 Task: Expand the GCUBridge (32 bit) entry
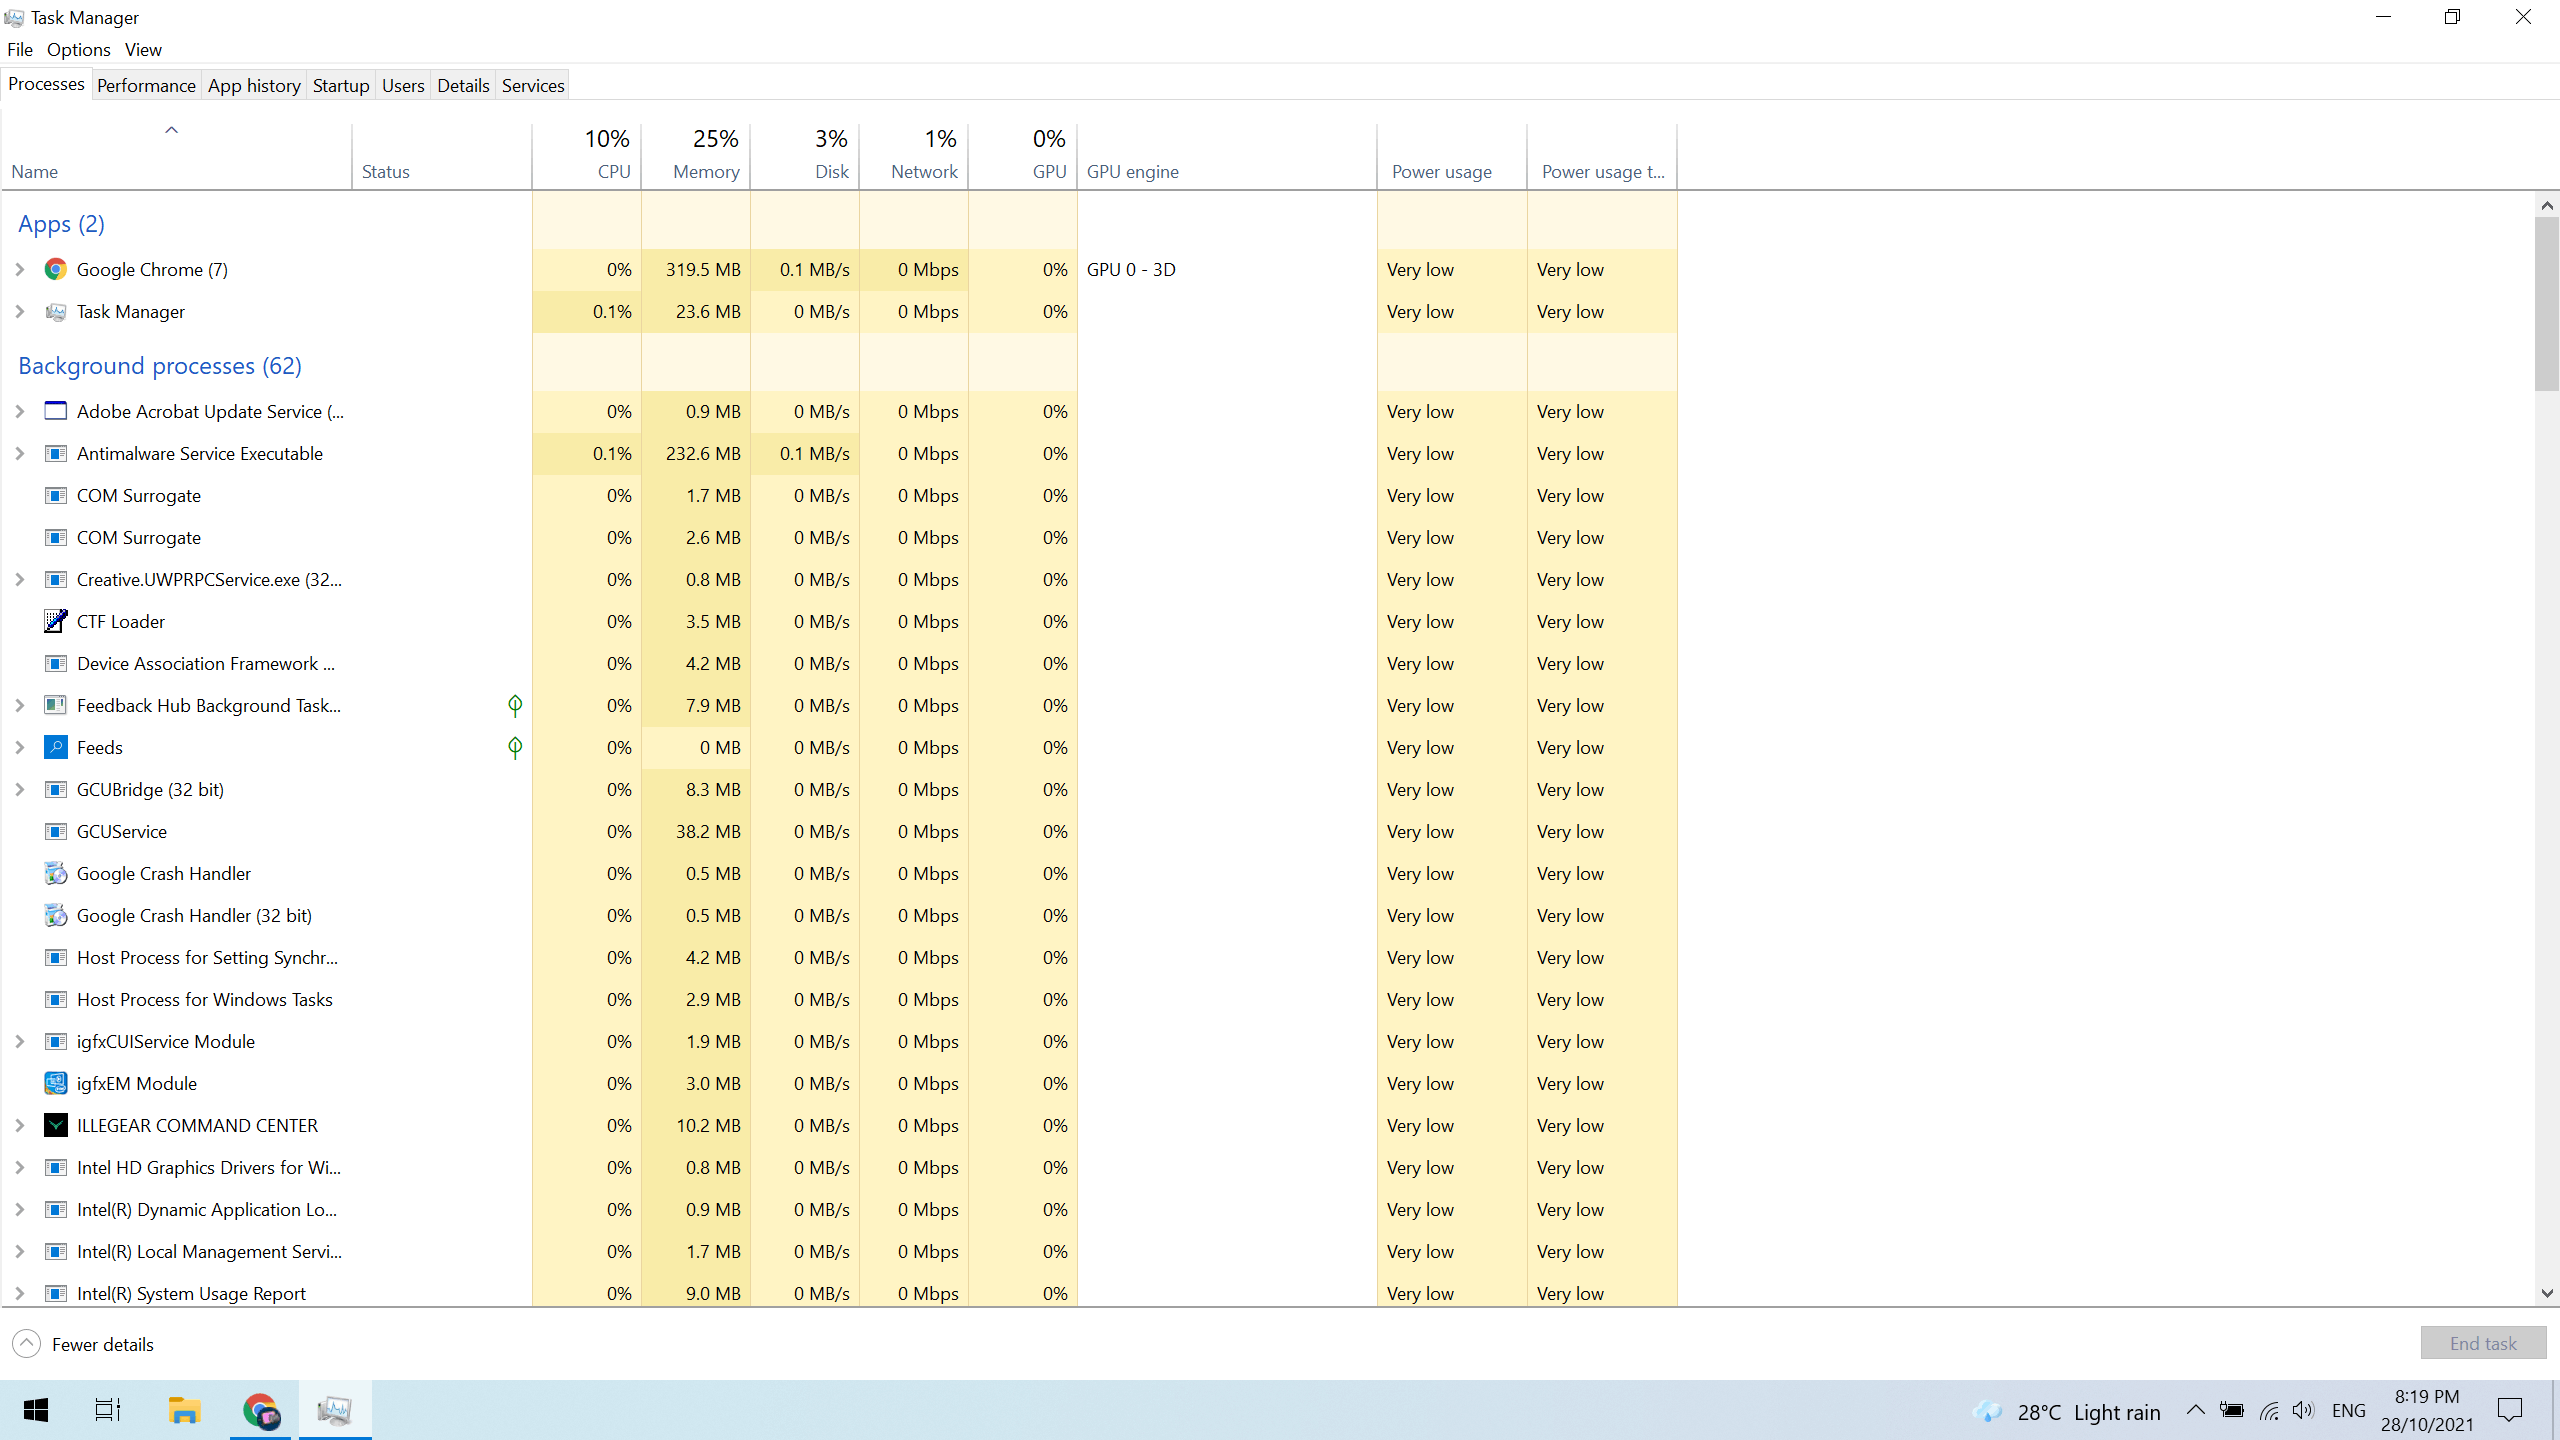click(19, 789)
